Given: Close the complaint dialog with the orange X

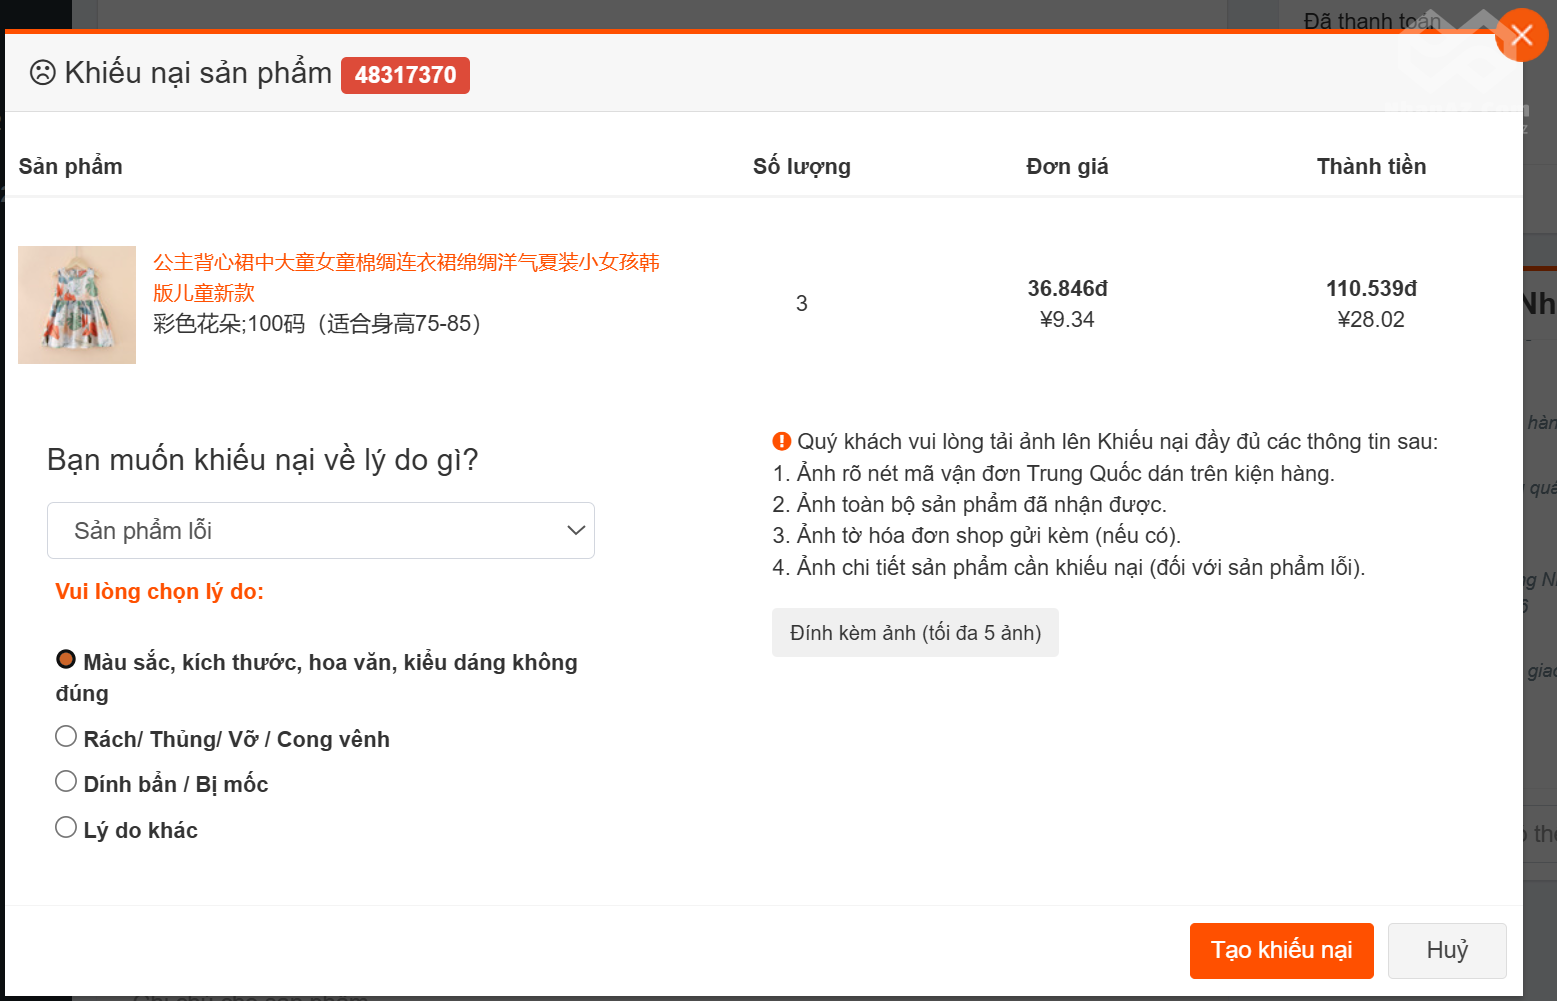Looking at the screenshot, I should pyautogui.click(x=1521, y=35).
